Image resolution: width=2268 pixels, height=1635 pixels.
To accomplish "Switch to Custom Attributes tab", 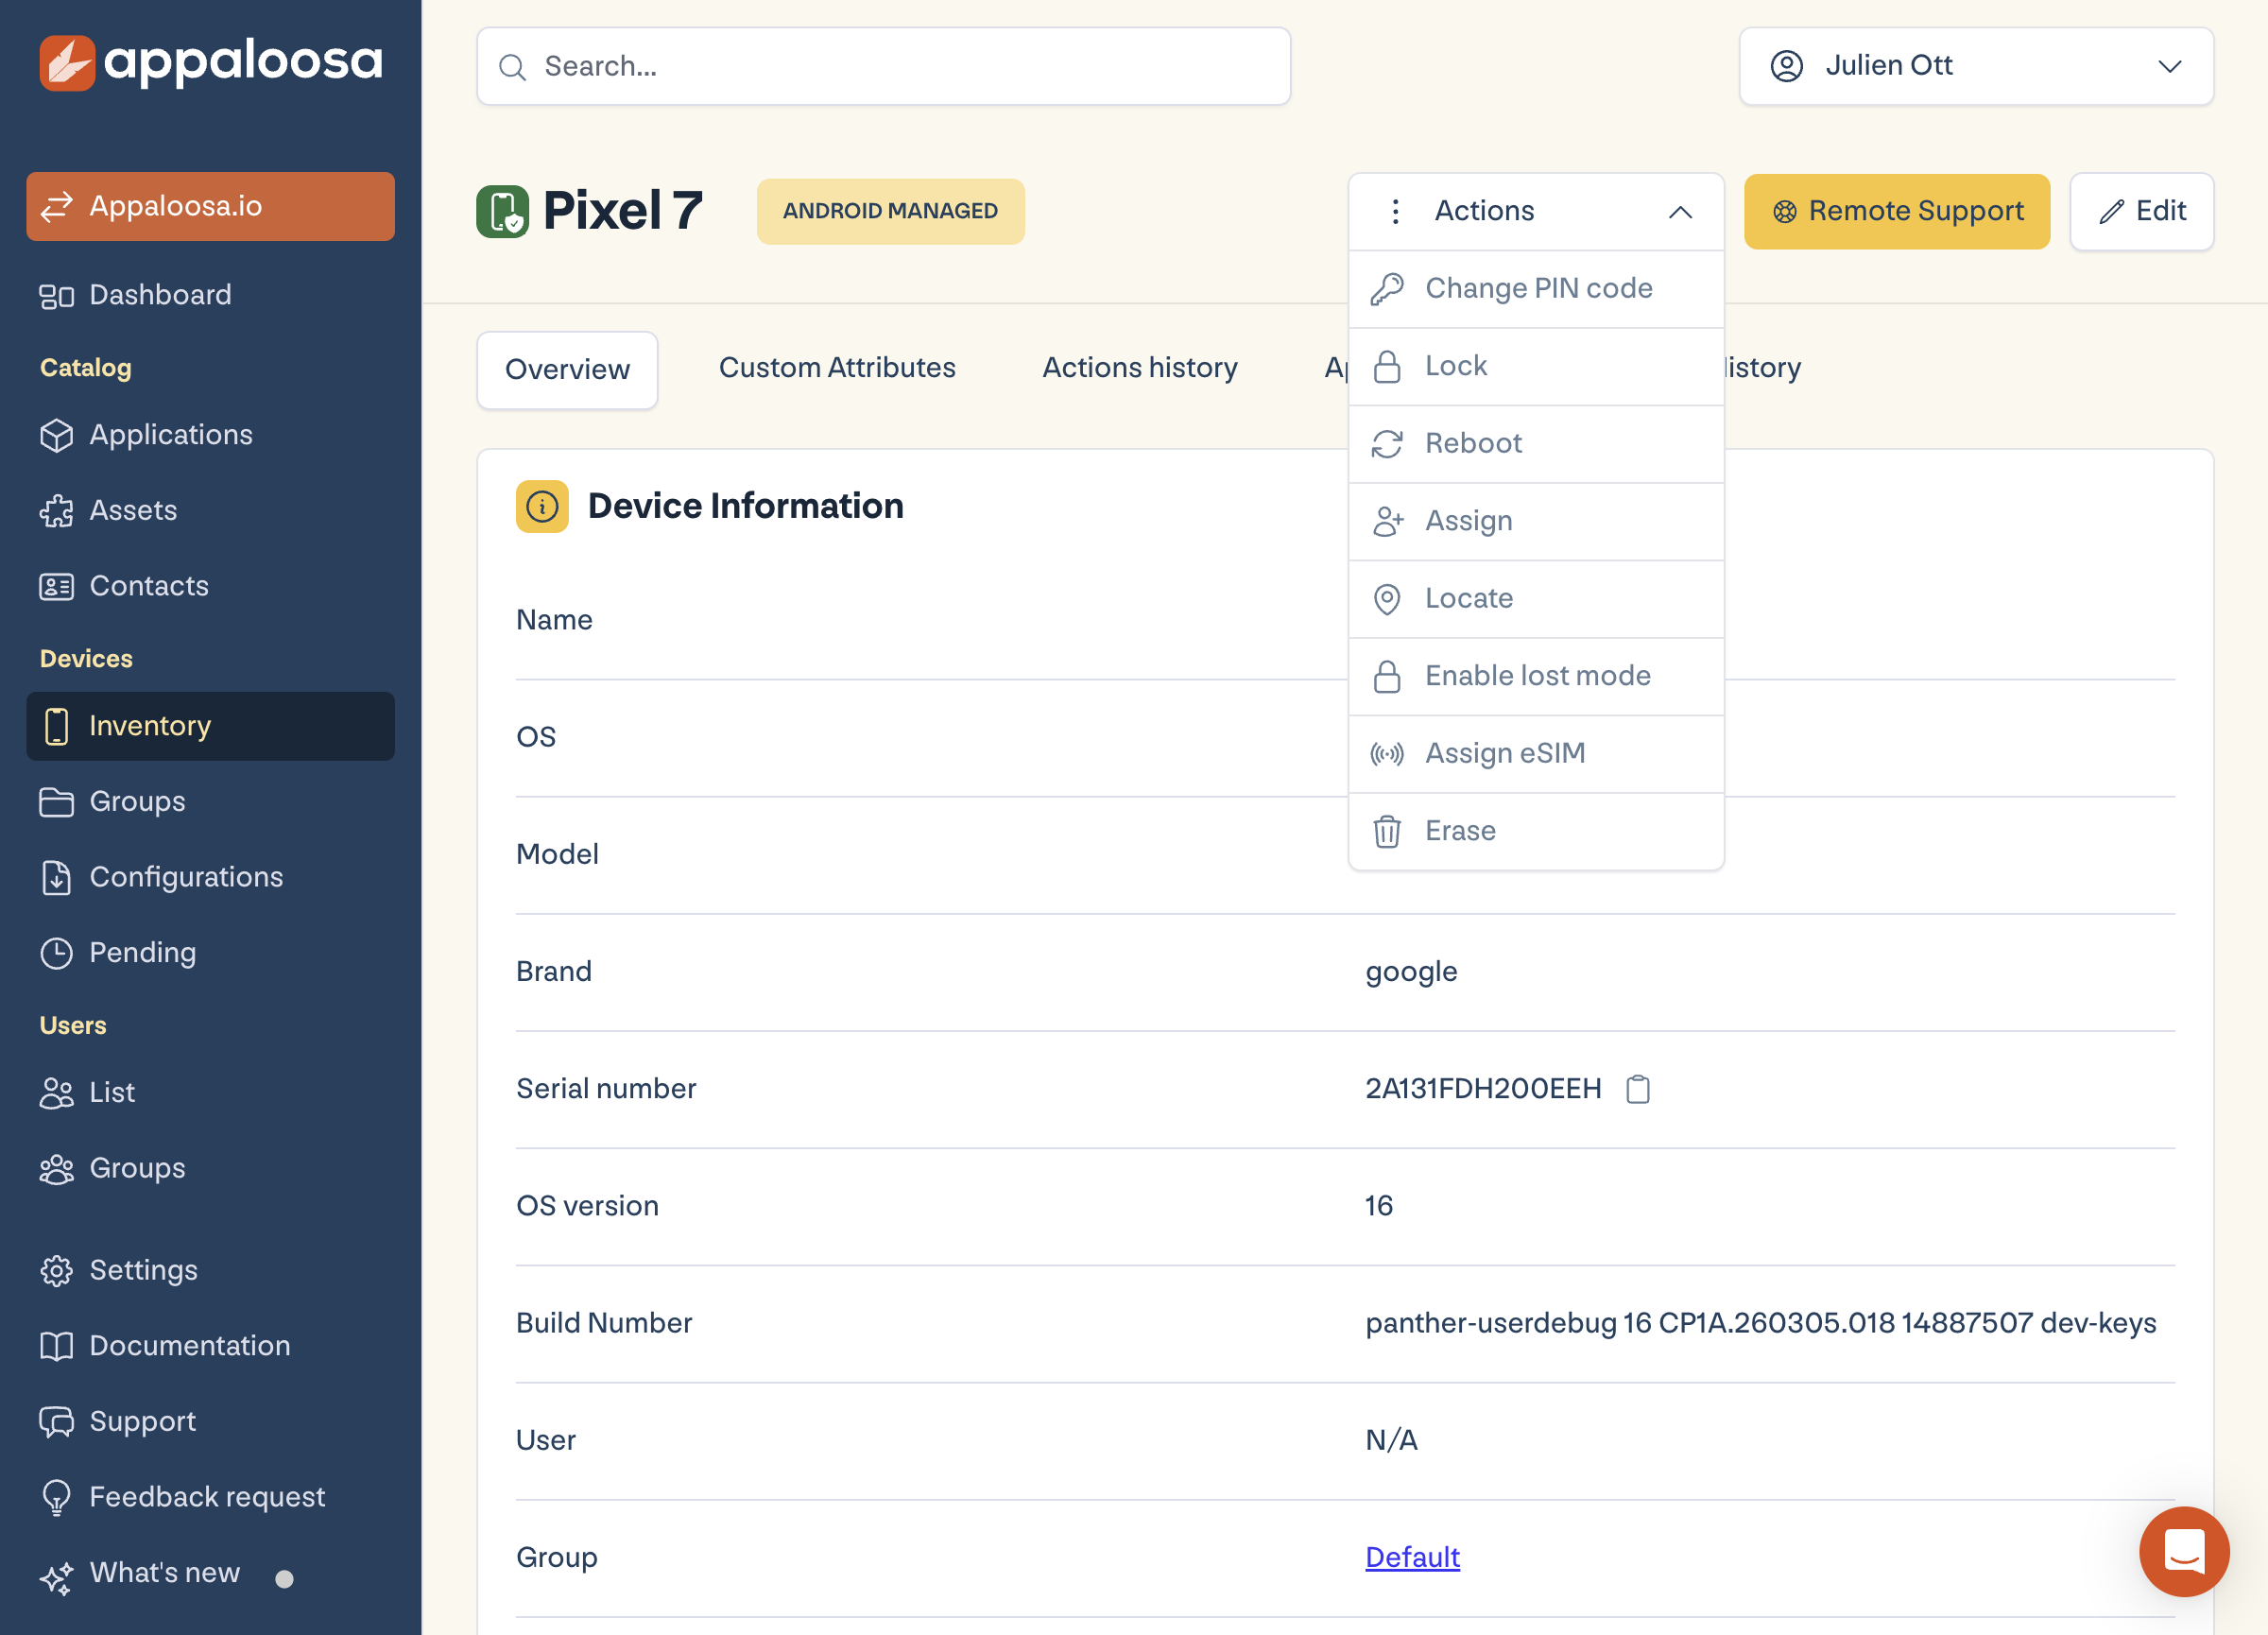I will (x=837, y=368).
